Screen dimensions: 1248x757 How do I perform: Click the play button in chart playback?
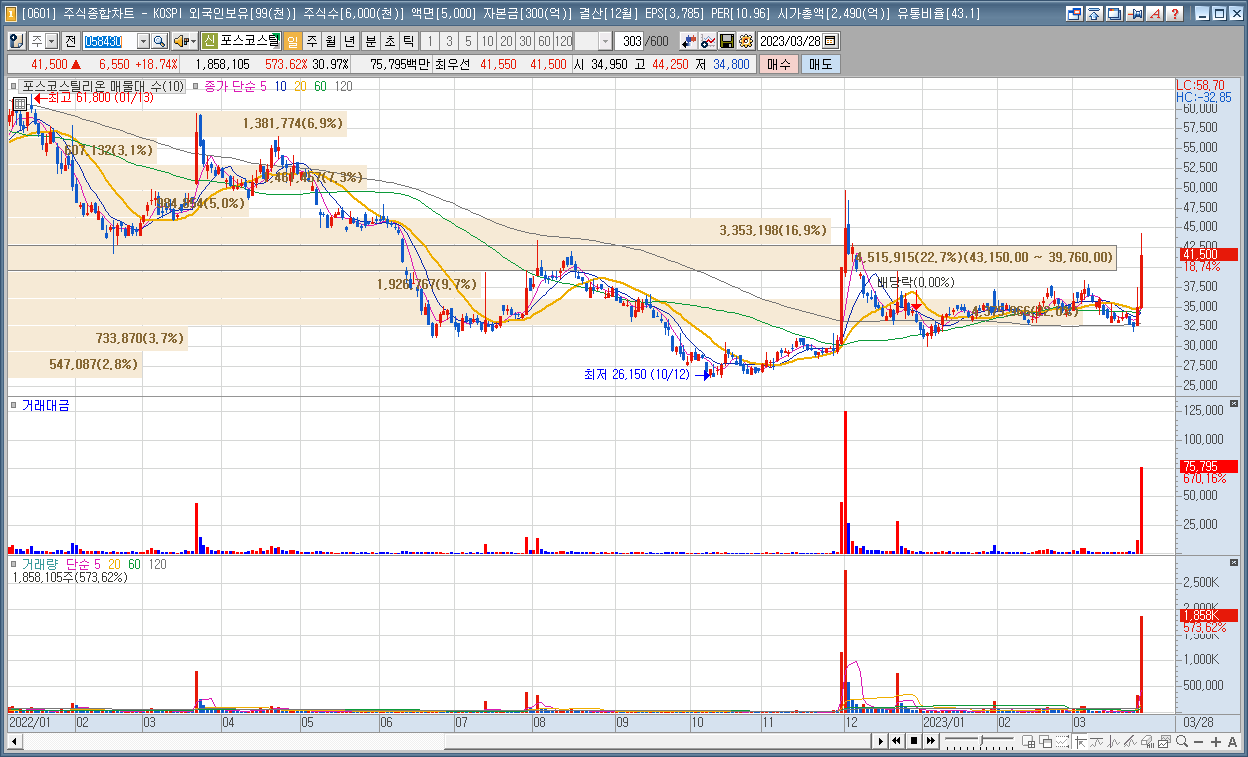[x=881, y=741]
